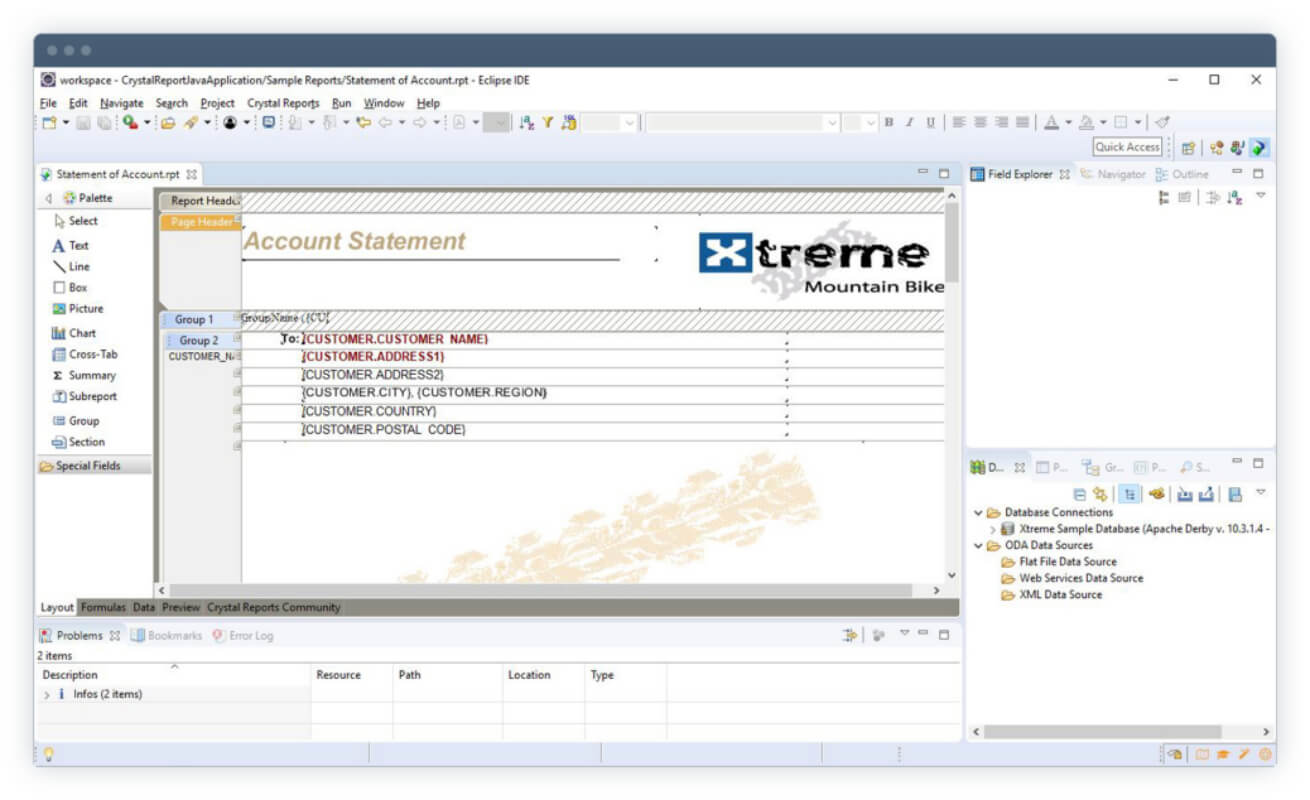This screenshot has height=800, width=1310.
Task: Select the Summary tool in the Palette
Action: tap(83, 375)
